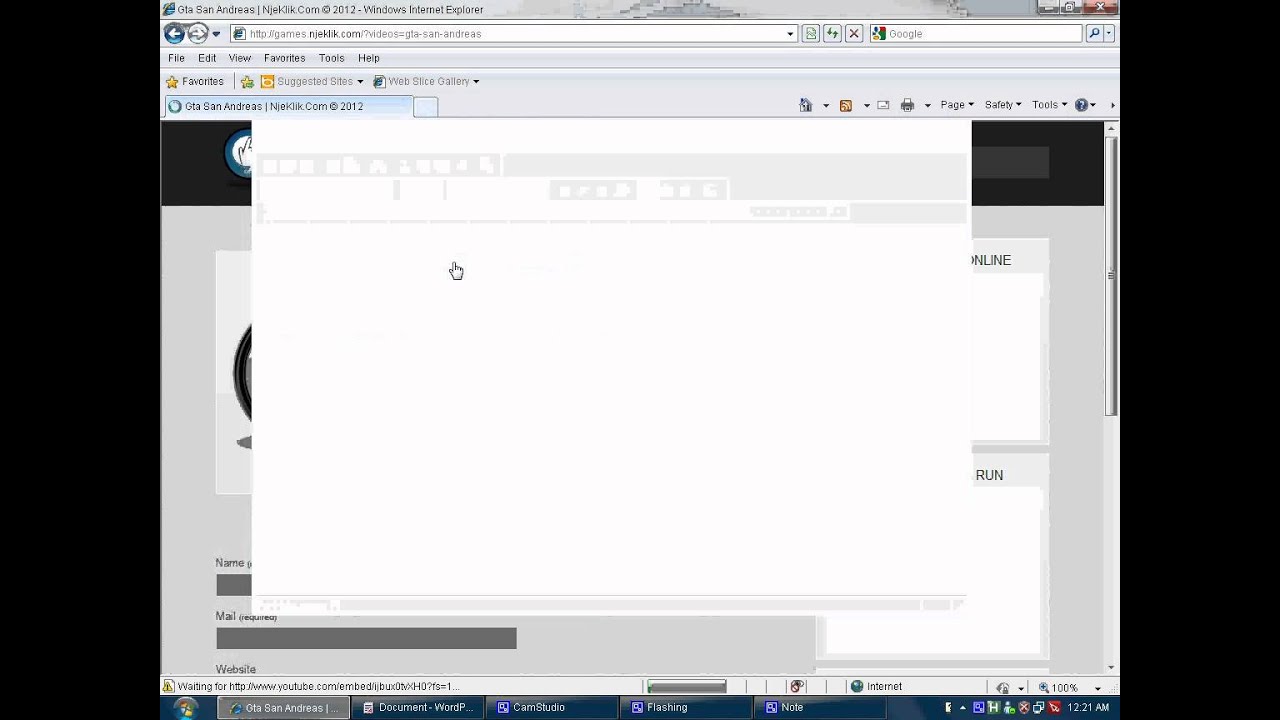The width and height of the screenshot is (1280, 720).
Task: Click the status bar warning icon
Action: (x=169, y=687)
